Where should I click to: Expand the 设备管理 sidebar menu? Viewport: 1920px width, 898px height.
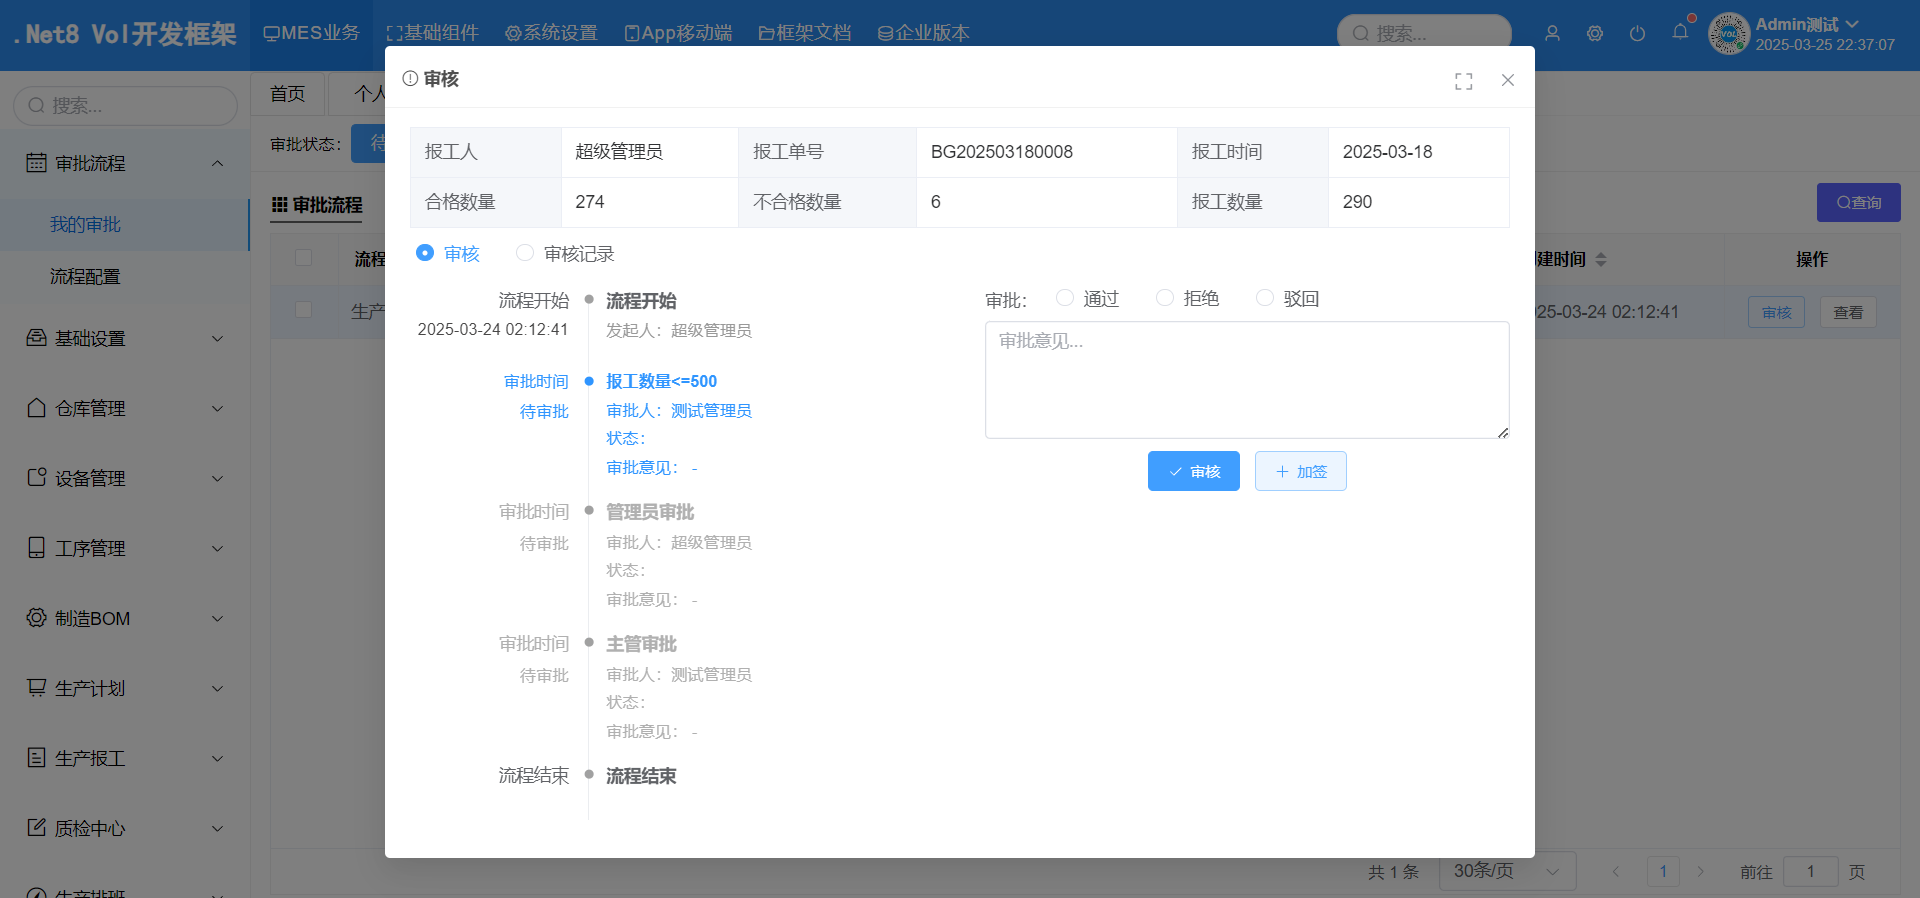(x=125, y=478)
